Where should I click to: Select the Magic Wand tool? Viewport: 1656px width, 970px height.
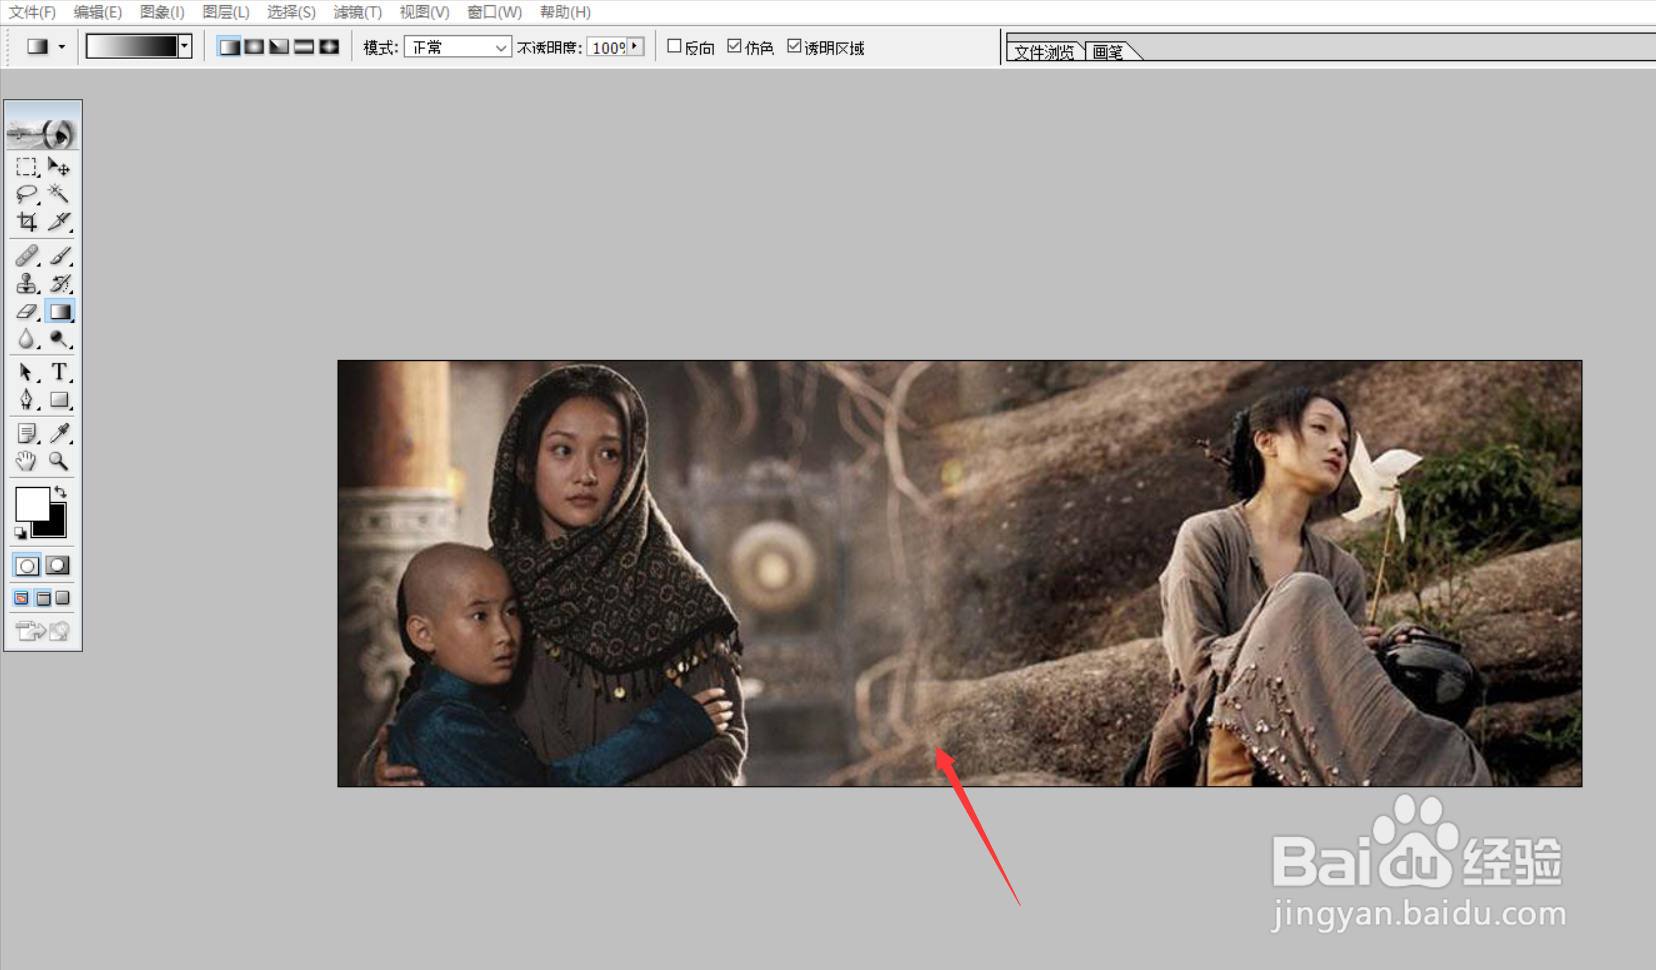coord(60,194)
